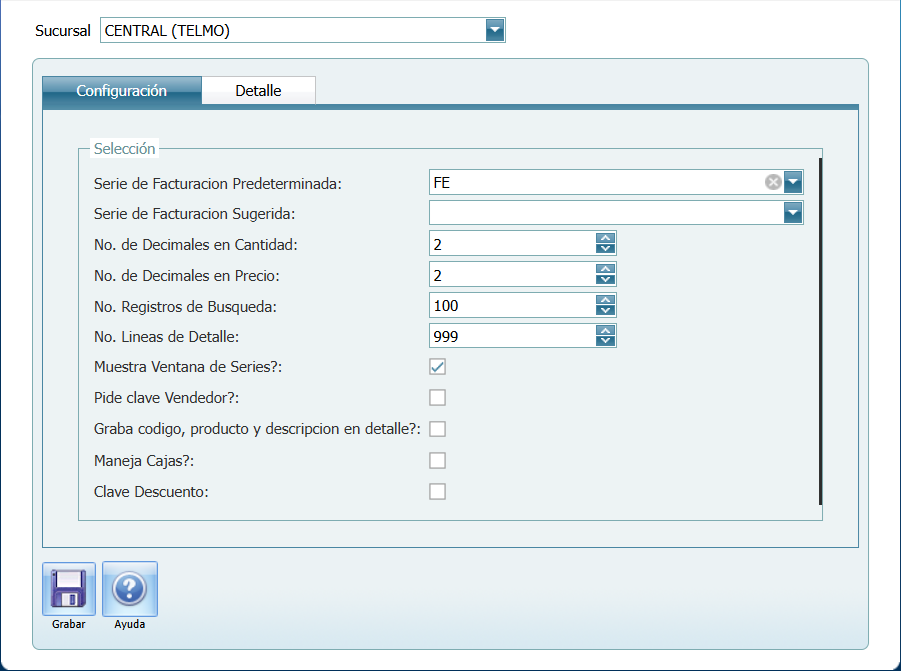Viewport: 901px width, 671px height.
Task: Select the Configuración tab
Action: tap(121, 90)
